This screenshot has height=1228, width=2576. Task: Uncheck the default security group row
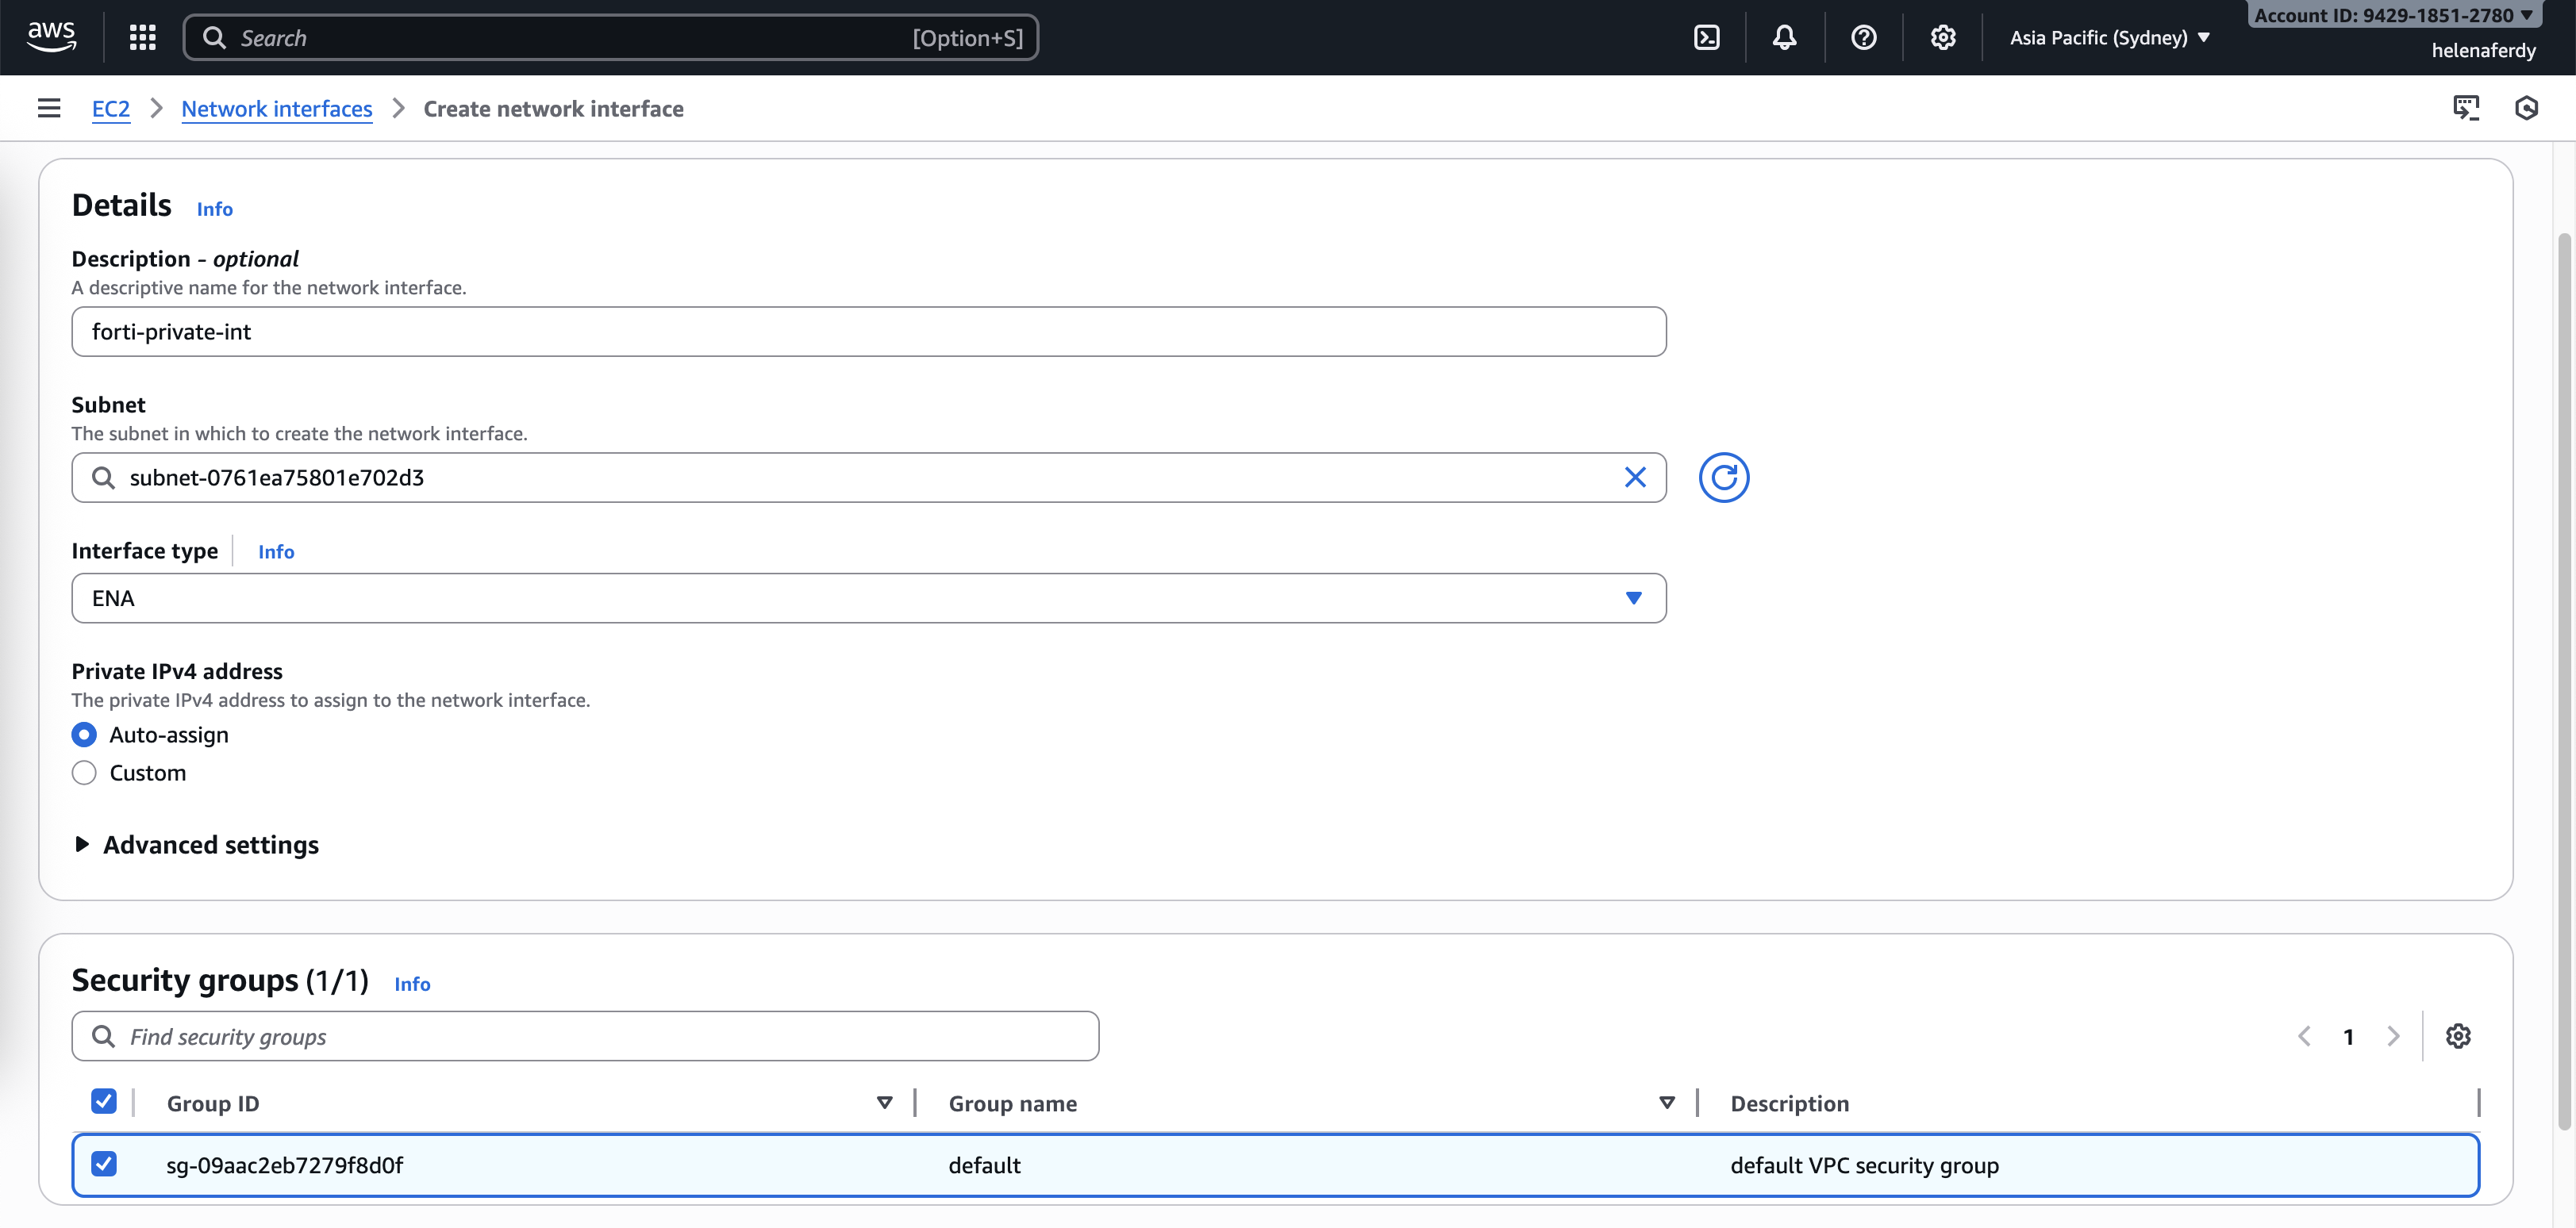click(104, 1164)
